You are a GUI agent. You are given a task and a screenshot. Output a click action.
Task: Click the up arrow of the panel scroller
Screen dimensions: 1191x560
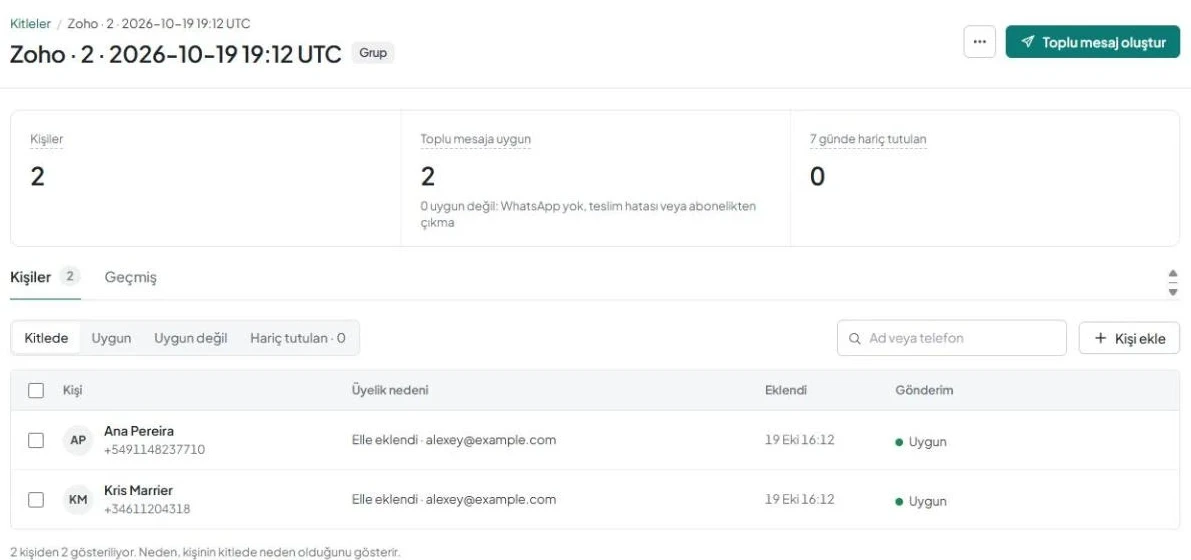(1173, 274)
